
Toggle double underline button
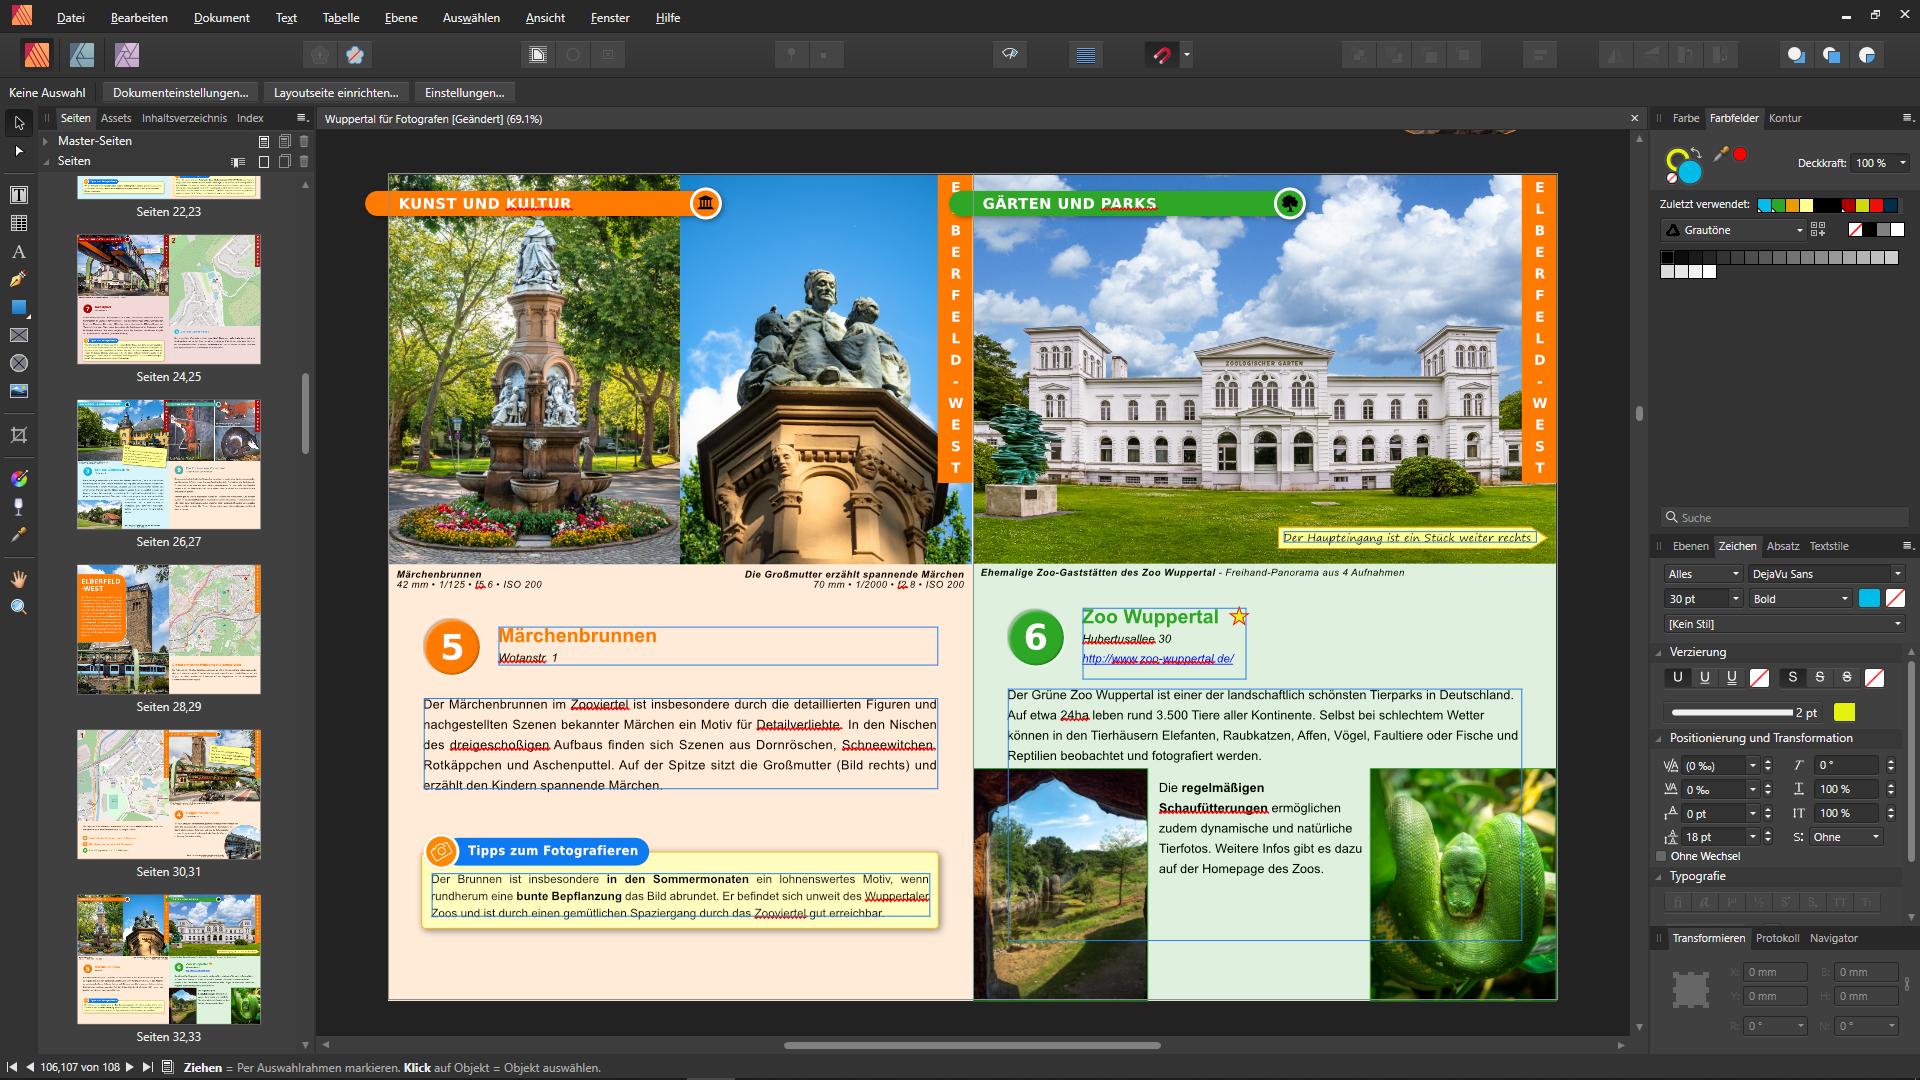[1732, 677]
